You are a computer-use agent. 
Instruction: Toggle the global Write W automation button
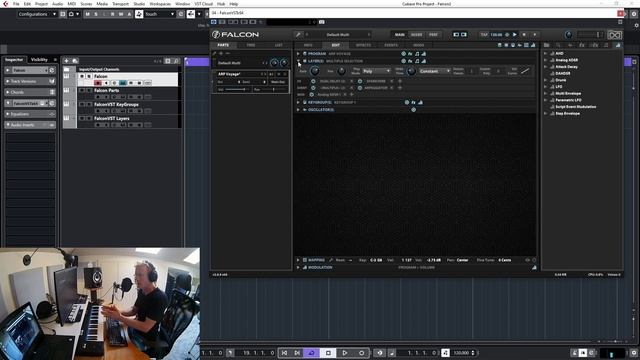point(121,14)
